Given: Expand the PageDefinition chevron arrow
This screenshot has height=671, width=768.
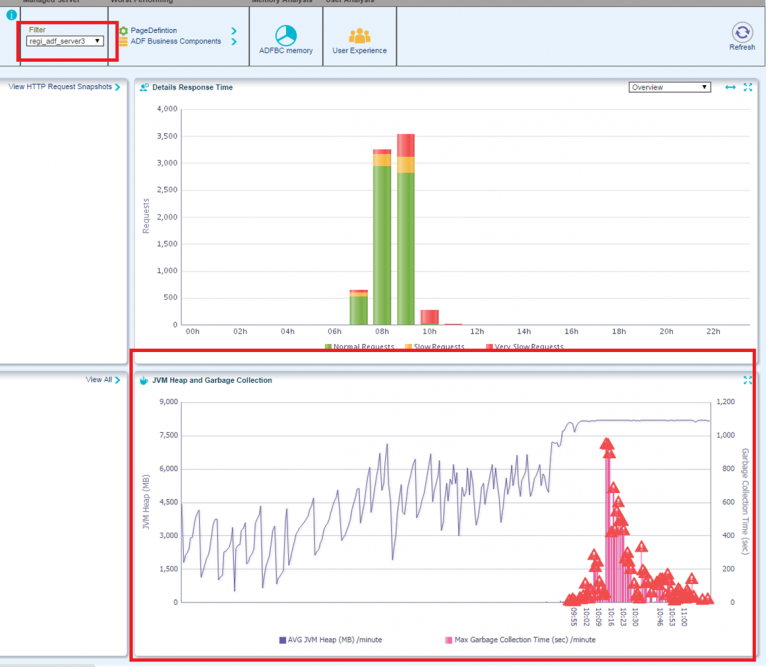Looking at the screenshot, I should click(234, 31).
